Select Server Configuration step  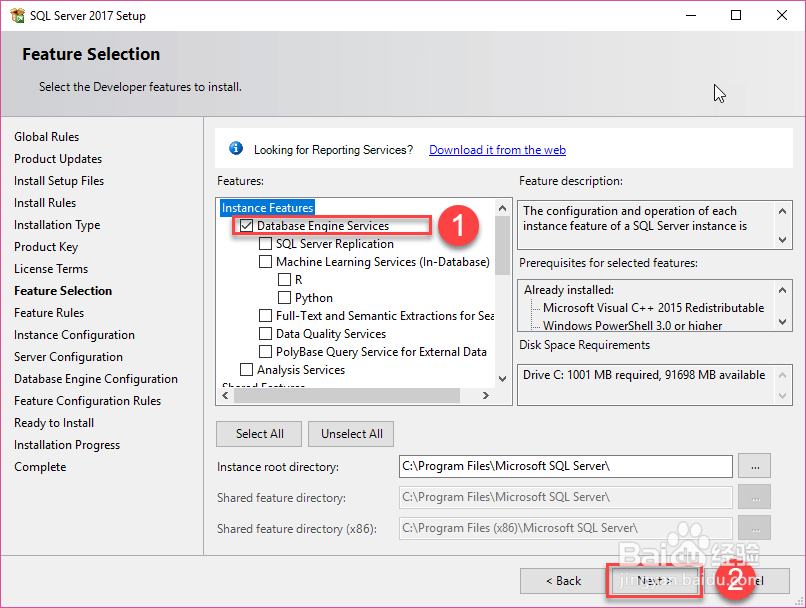(68, 357)
